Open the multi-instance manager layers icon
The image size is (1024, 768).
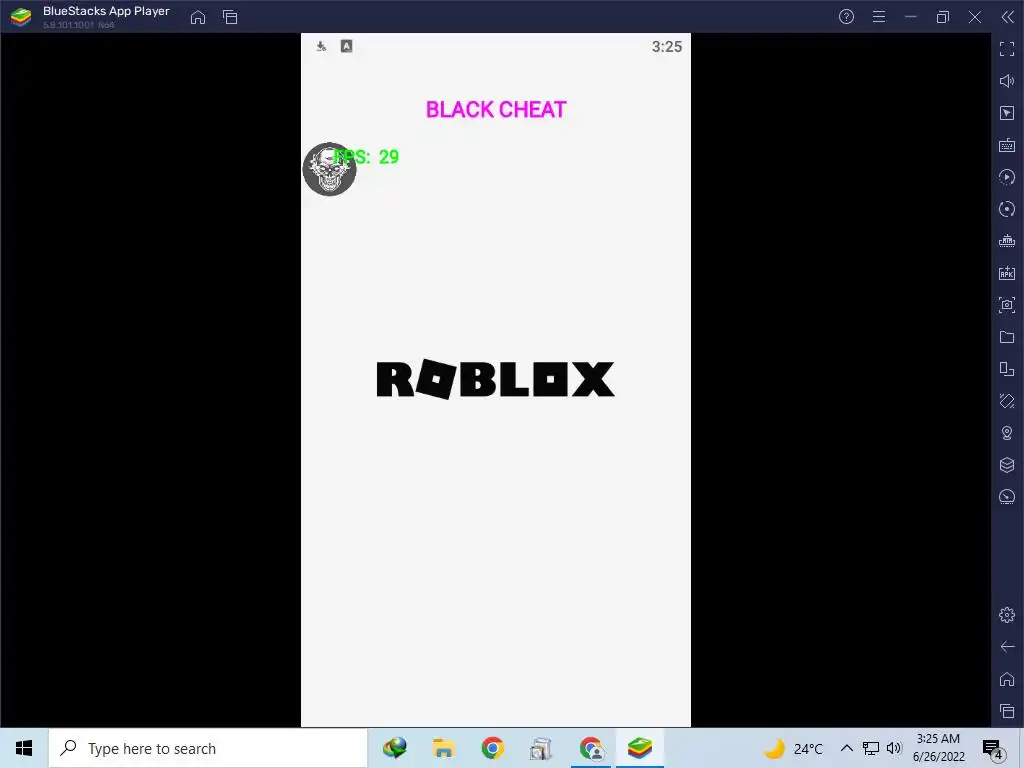pyautogui.click(x=1007, y=465)
